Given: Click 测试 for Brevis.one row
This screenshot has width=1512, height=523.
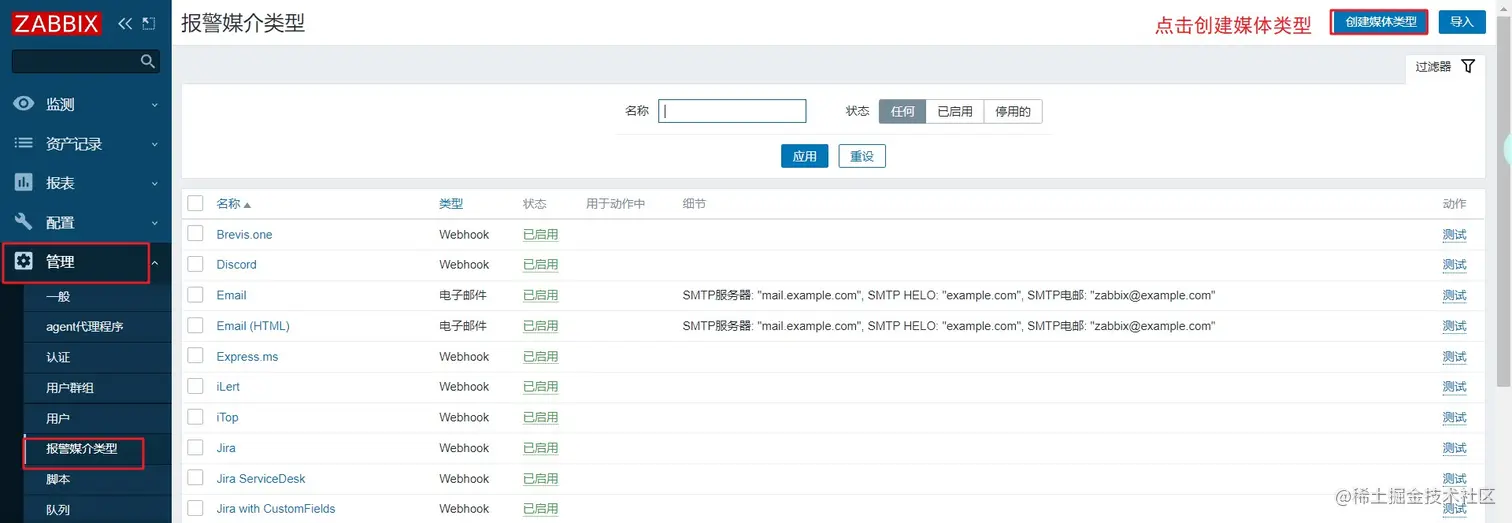Looking at the screenshot, I should [x=1454, y=234].
